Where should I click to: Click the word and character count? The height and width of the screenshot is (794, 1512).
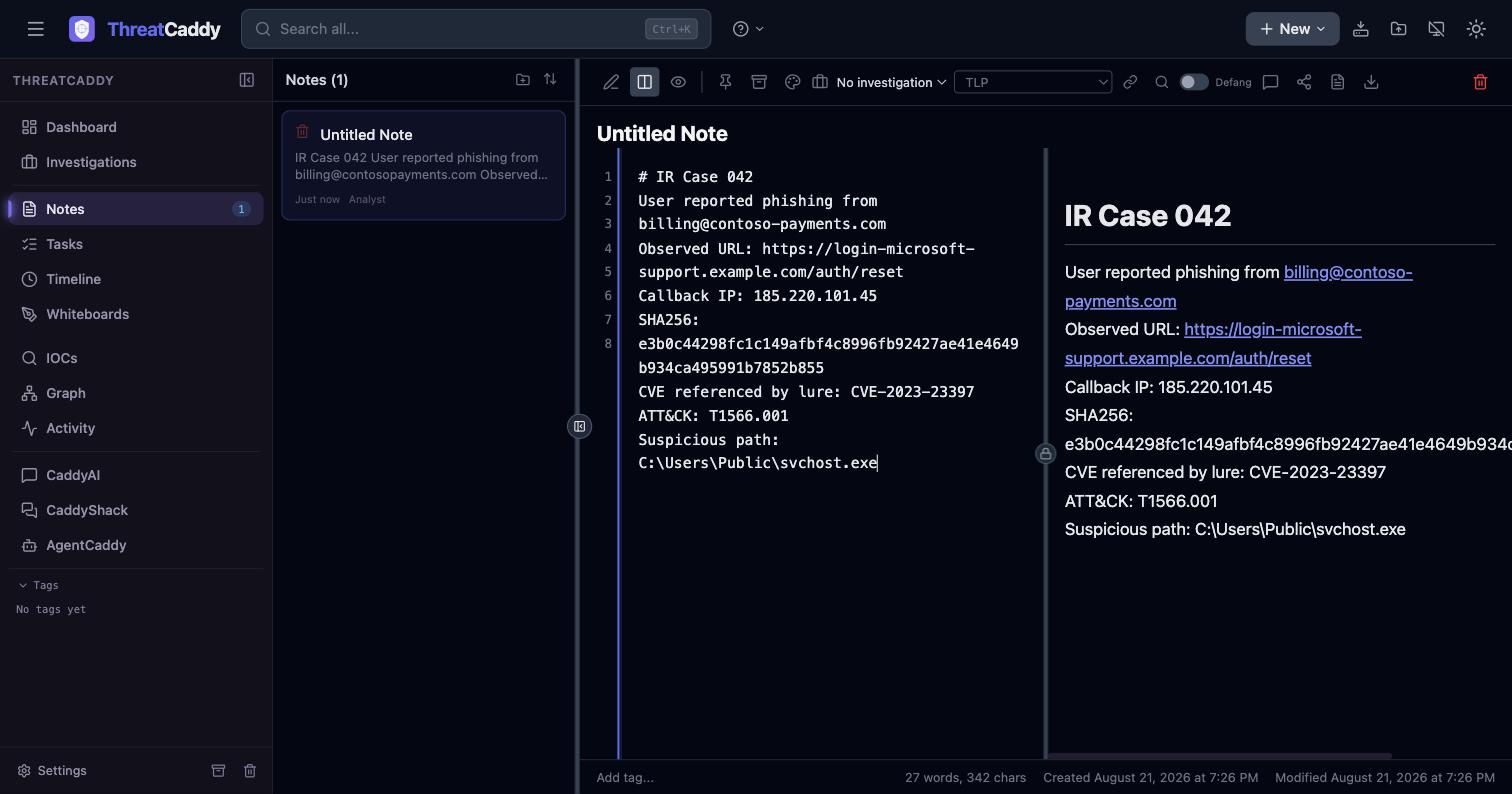(966, 777)
